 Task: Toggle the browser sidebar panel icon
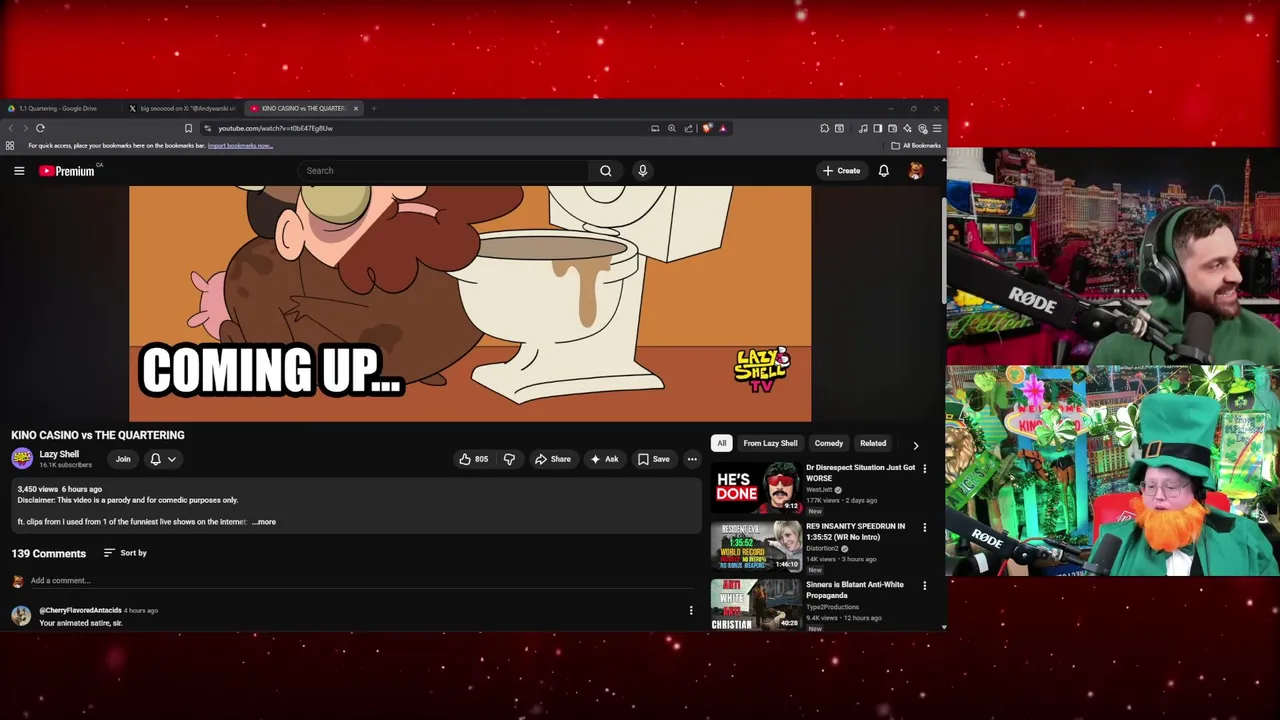pos(878,128)
